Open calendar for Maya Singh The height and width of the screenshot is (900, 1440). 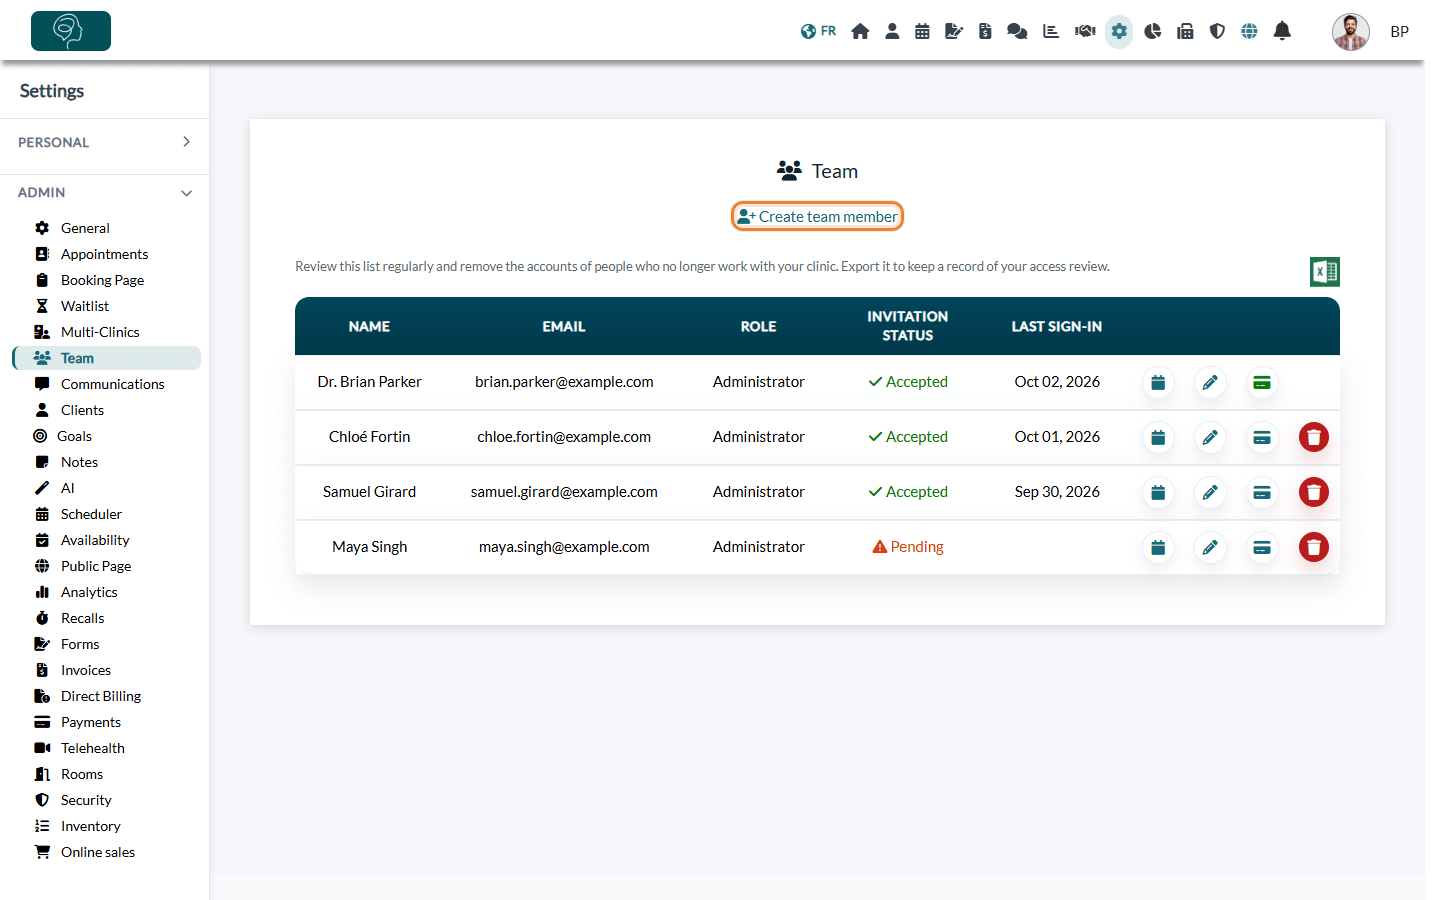(1158, 547)
